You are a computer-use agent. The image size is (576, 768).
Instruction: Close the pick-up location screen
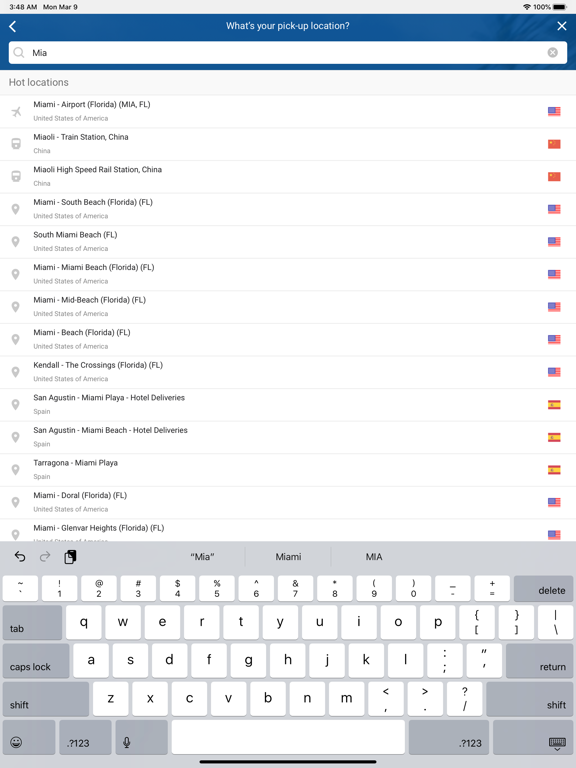click(562, 26)
